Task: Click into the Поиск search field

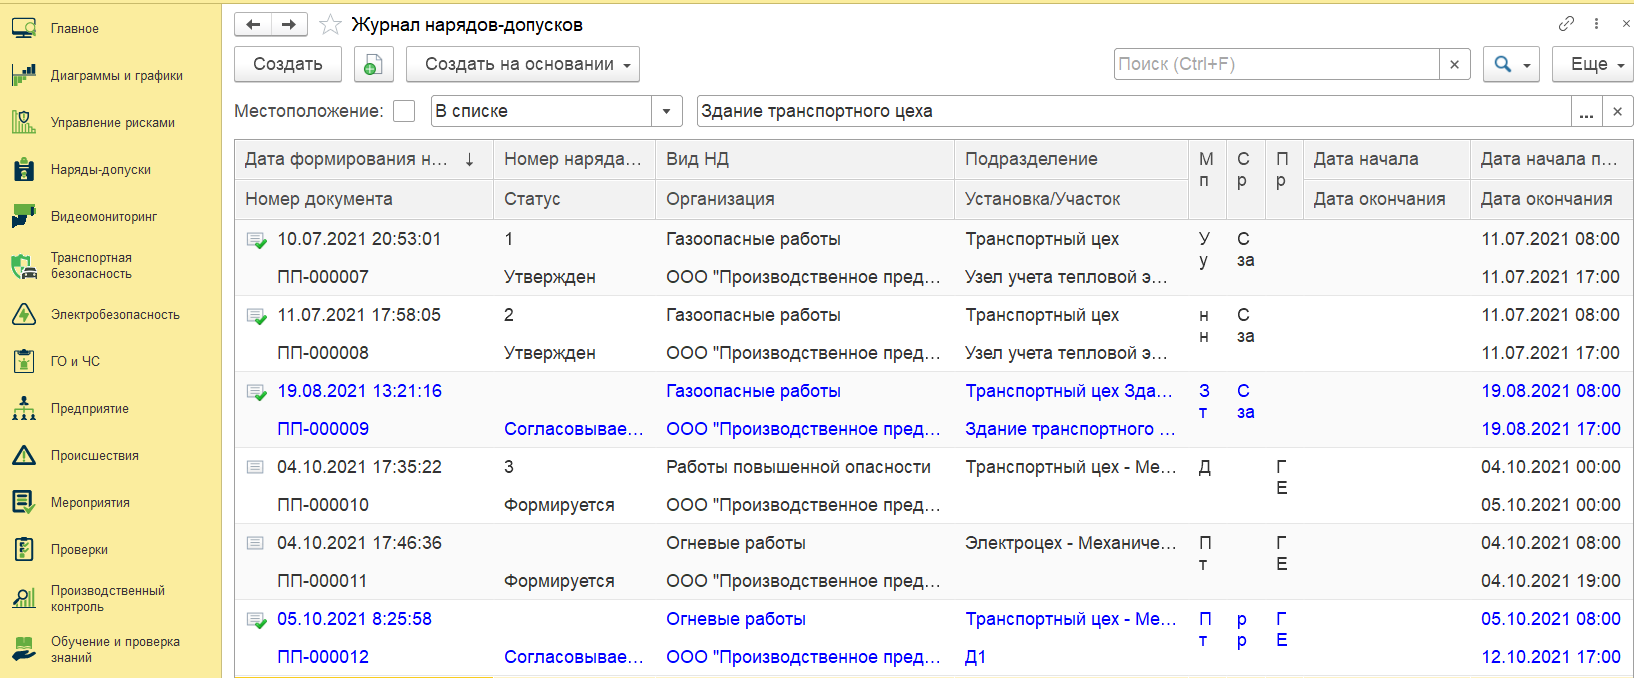Action: tap(1276, 64)
